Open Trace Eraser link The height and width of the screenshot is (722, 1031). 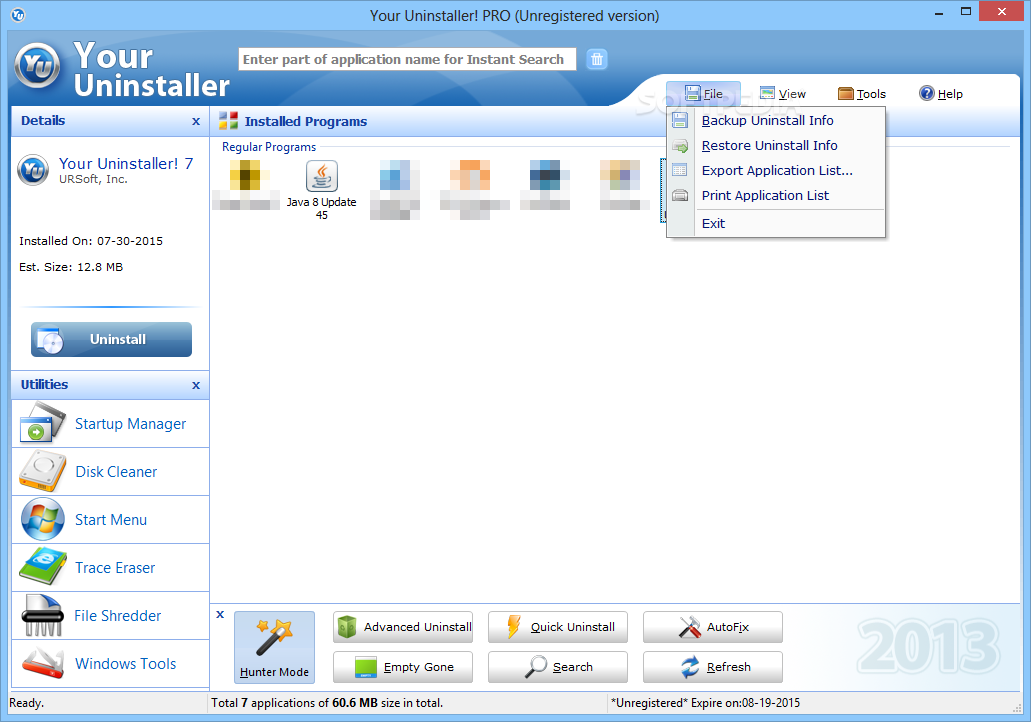[x=115, y=567]
